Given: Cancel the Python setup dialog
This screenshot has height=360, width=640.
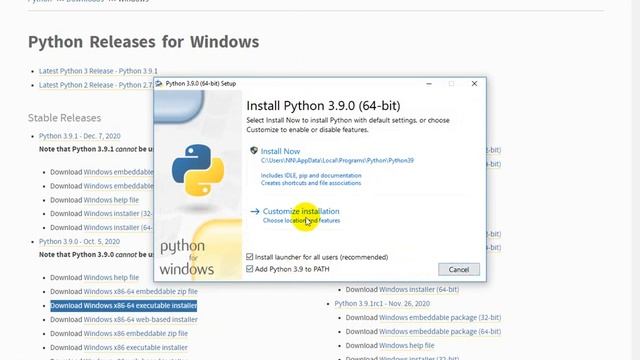Looking at the screenshot, I should click(x=459, y=269).
